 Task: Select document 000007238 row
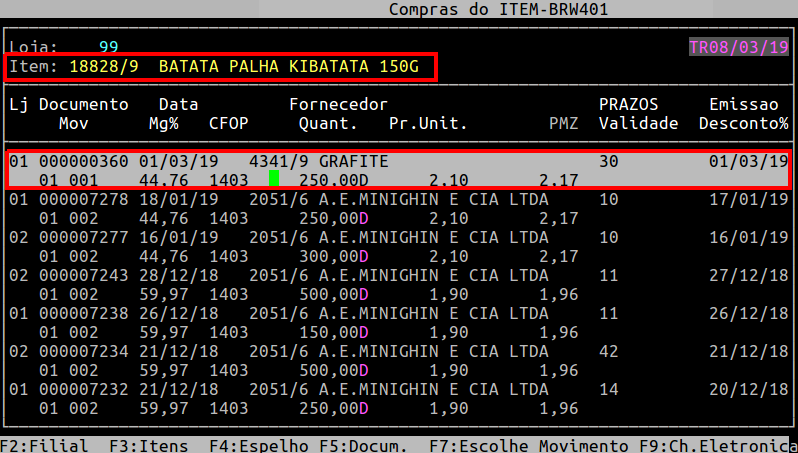point(83,313)
